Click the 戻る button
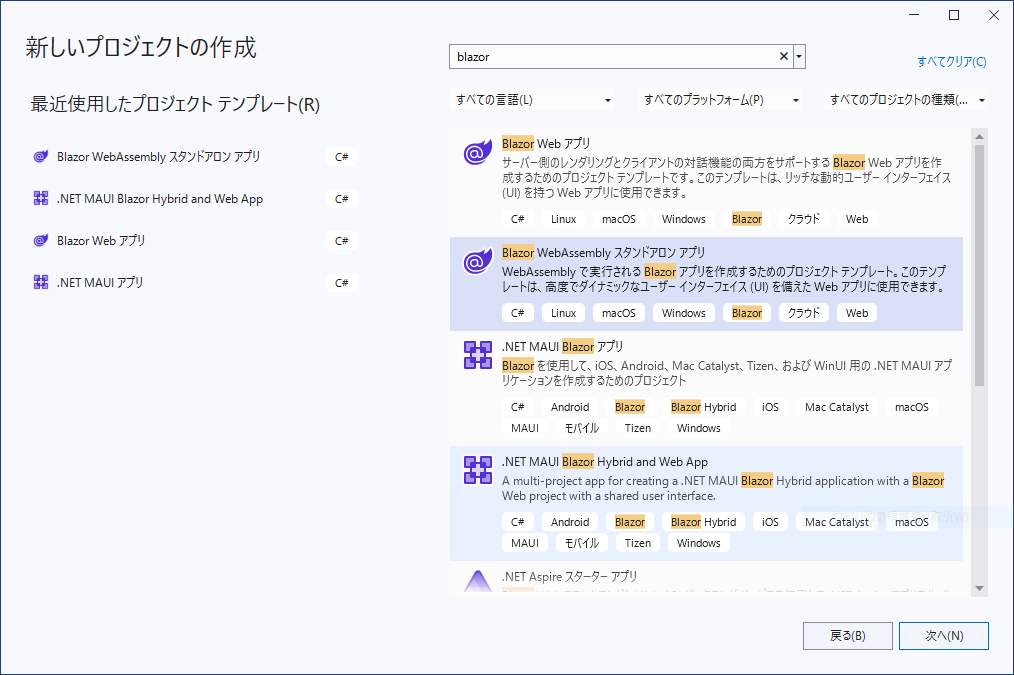Viewport: 1014px width, 675px height. coord(847,635)
